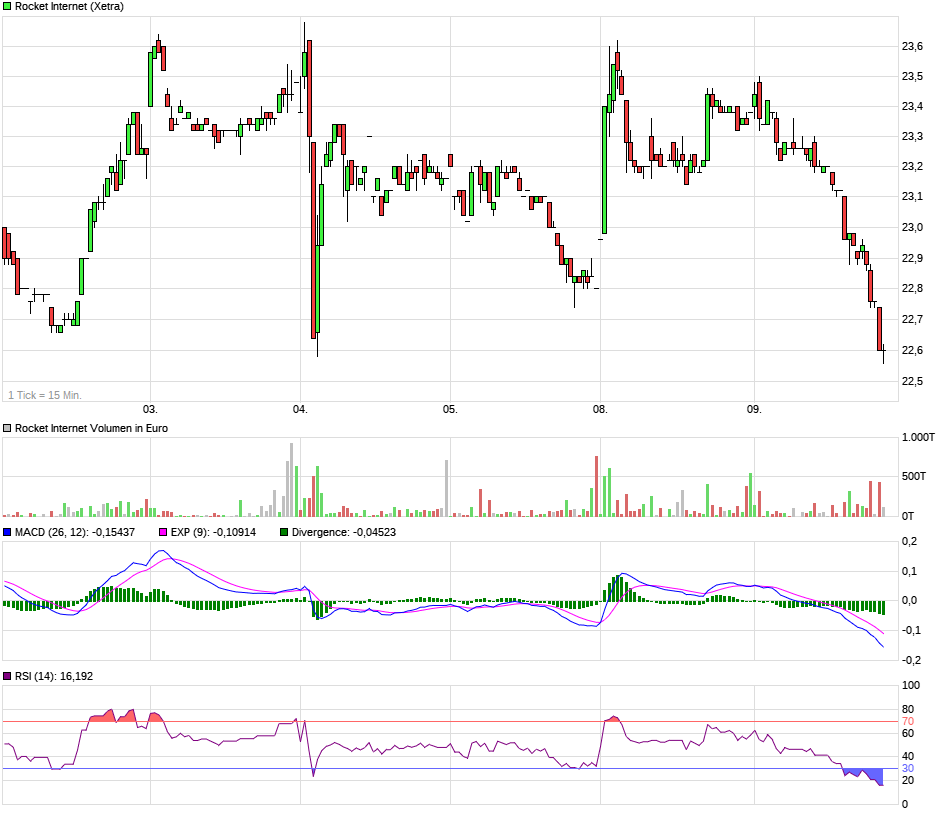
Task: Click the purple RSI (14) indicator square
Action: pyautogui.click(x=9, y=676)
